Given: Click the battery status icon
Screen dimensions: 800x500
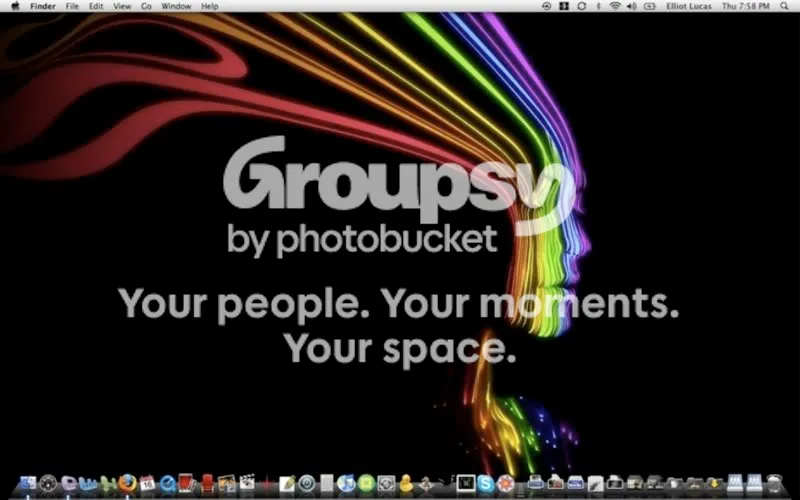Looking at the screenshot, I should (649, 6).
